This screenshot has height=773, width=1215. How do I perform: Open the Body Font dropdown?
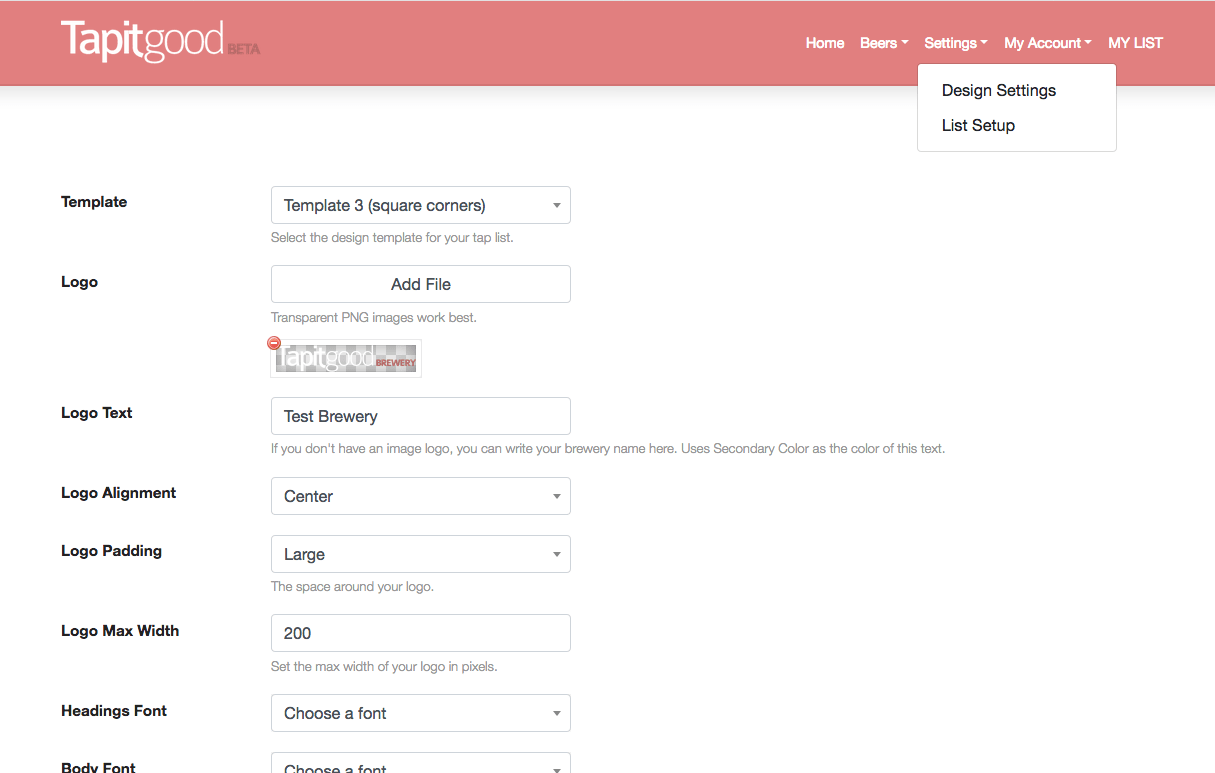(420, 765)
